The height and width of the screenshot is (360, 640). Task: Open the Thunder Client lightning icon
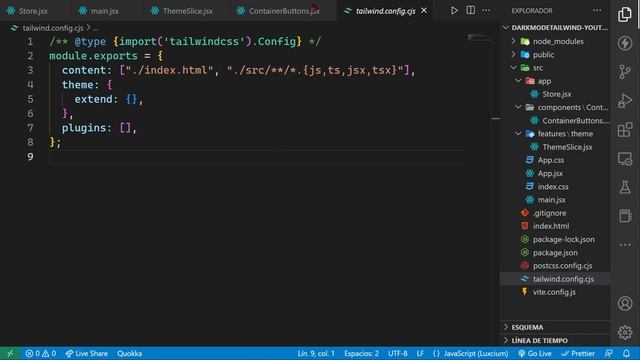tap(624, 43)
